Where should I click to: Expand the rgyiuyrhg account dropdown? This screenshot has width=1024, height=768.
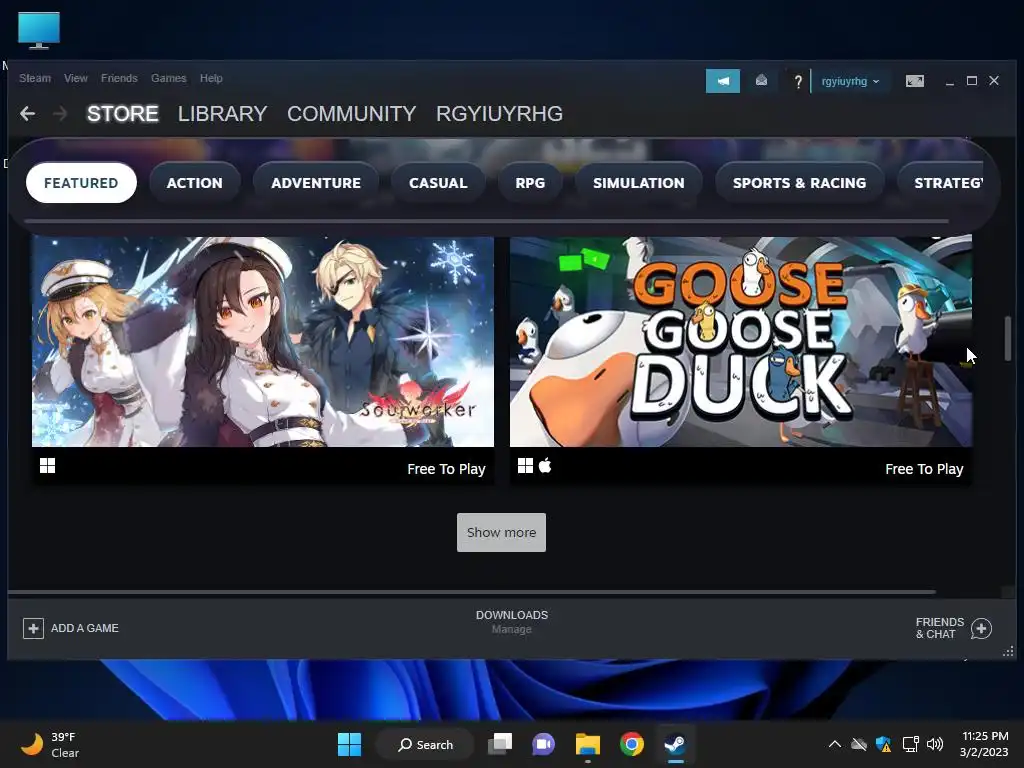coord(850,82)
